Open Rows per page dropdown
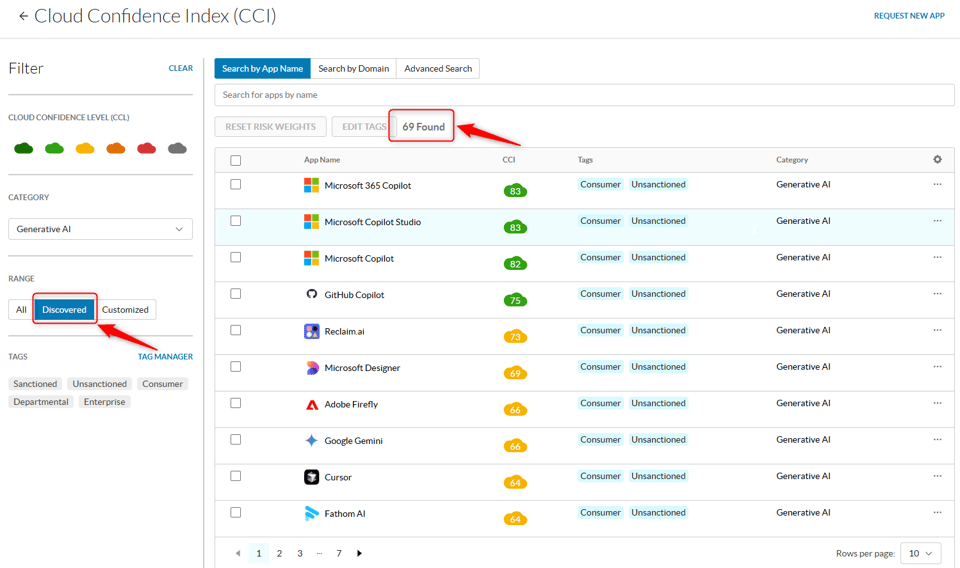Image resolution: width=960 pixels, height=568 pixels. tap(920, 553)
